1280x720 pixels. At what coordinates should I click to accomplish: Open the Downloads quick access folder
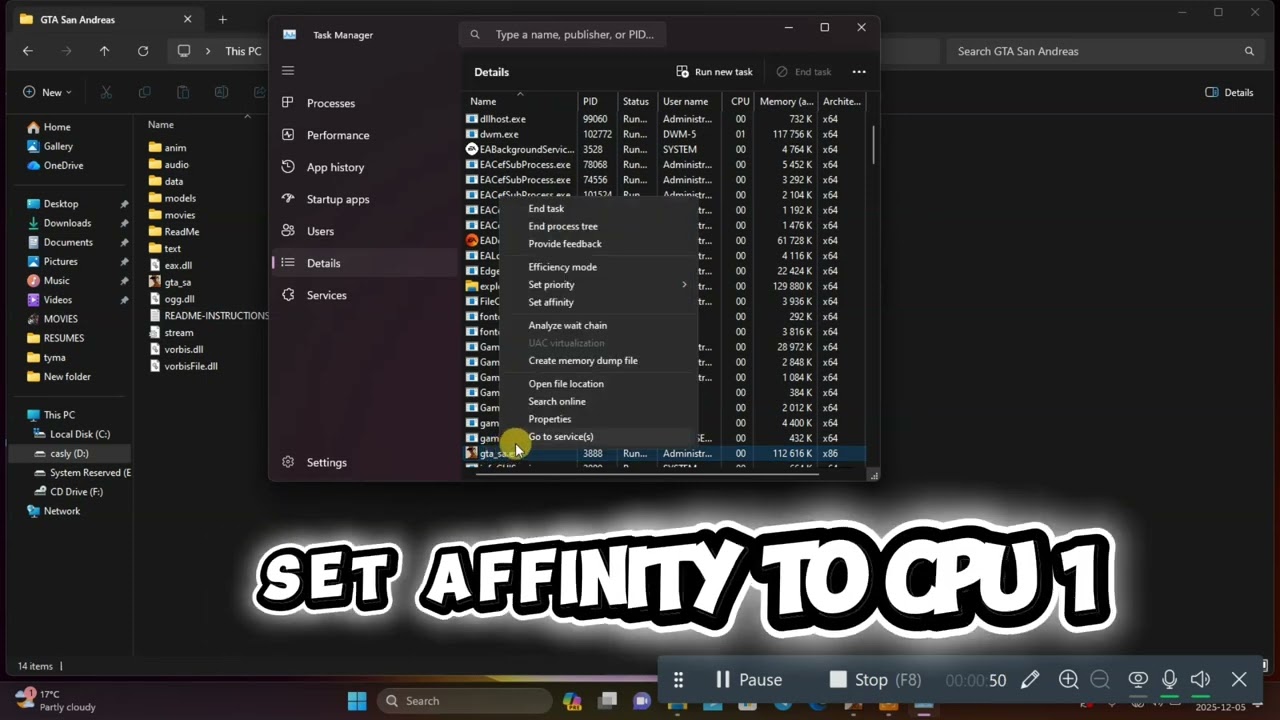pyautogui.click(x=67, y=223)
